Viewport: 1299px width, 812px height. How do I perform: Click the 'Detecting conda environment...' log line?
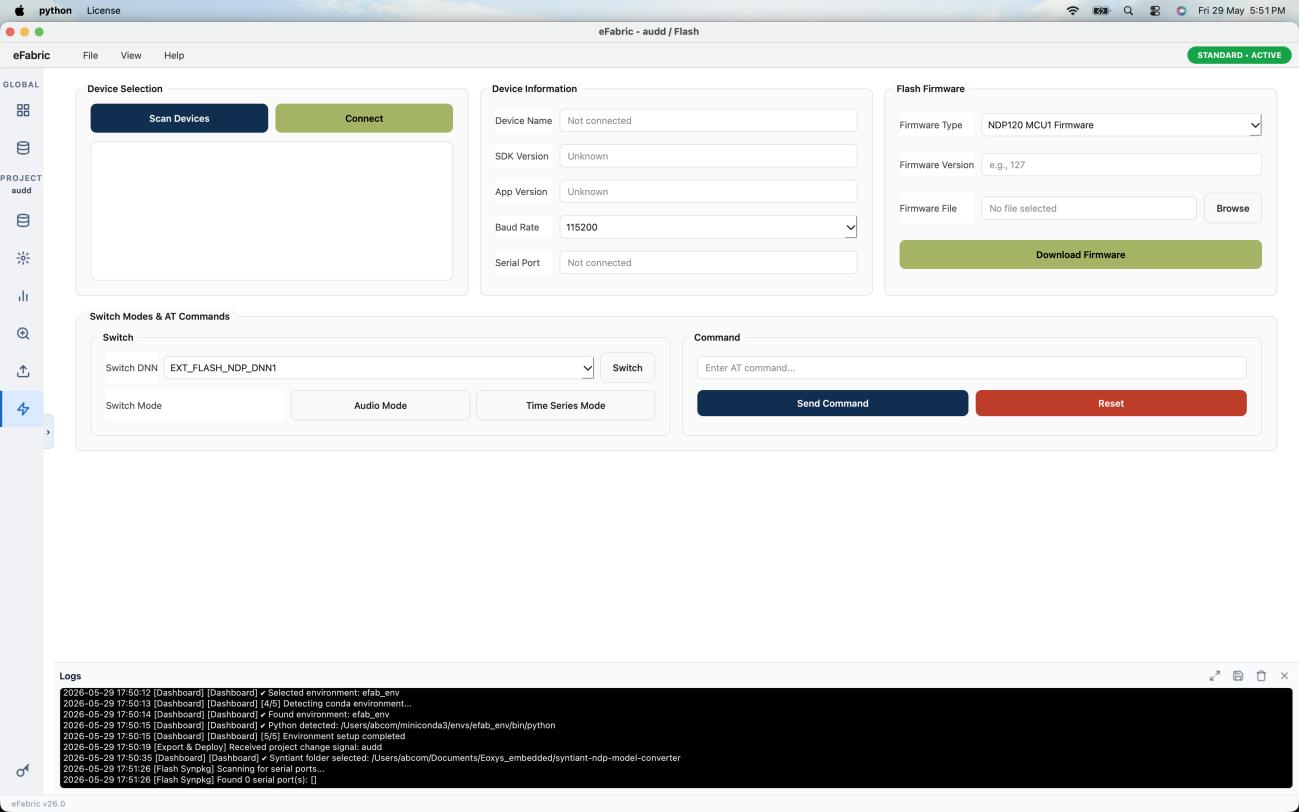click(237, 703)
